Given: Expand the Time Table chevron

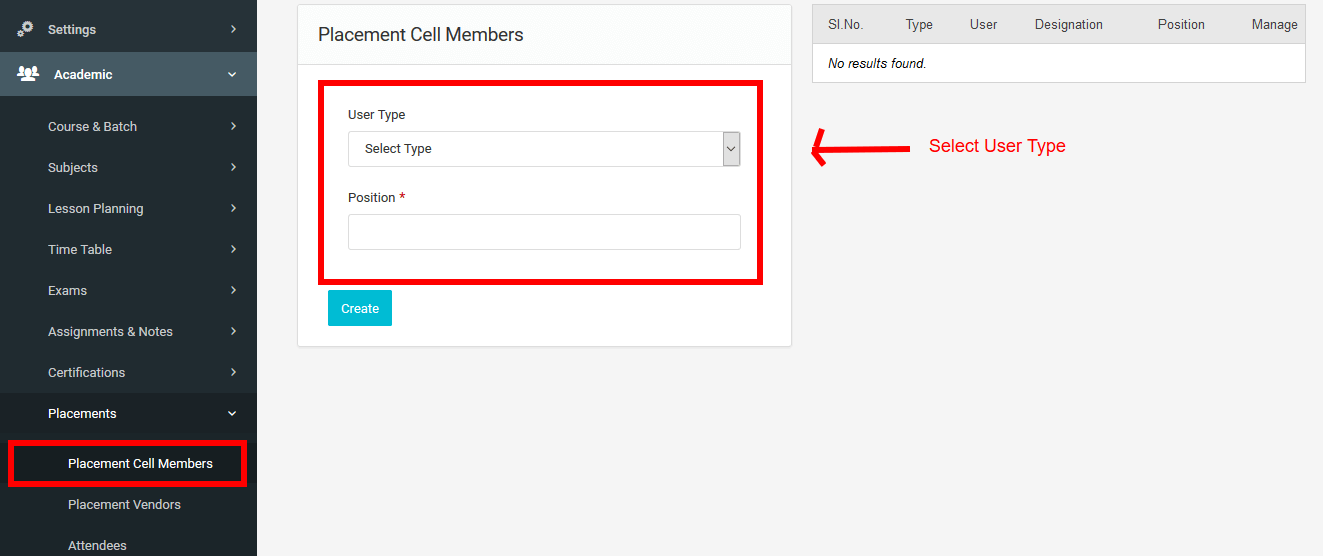Looking at the screenshot, I should (233, 249).
